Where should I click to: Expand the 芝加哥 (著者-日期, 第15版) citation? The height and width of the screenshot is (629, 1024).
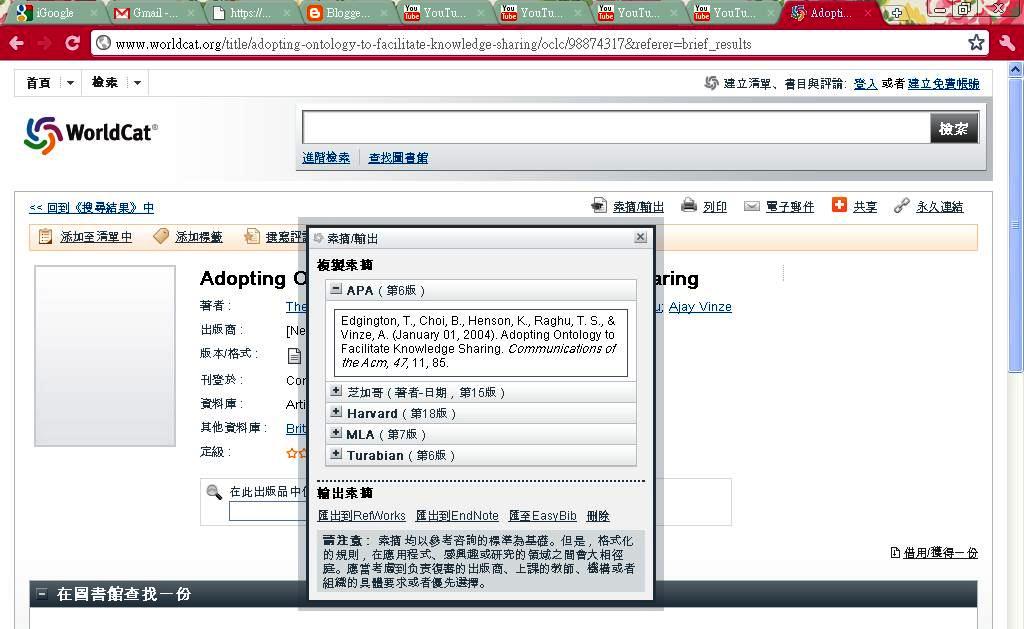point(336,391)
